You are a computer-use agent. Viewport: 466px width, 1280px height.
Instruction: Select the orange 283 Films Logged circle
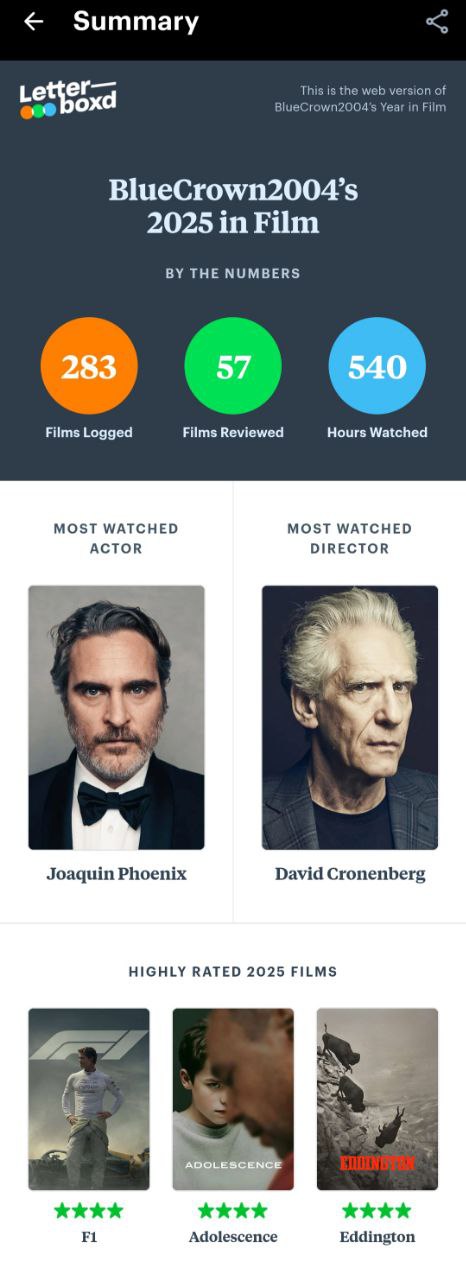(x=89, y=366)
